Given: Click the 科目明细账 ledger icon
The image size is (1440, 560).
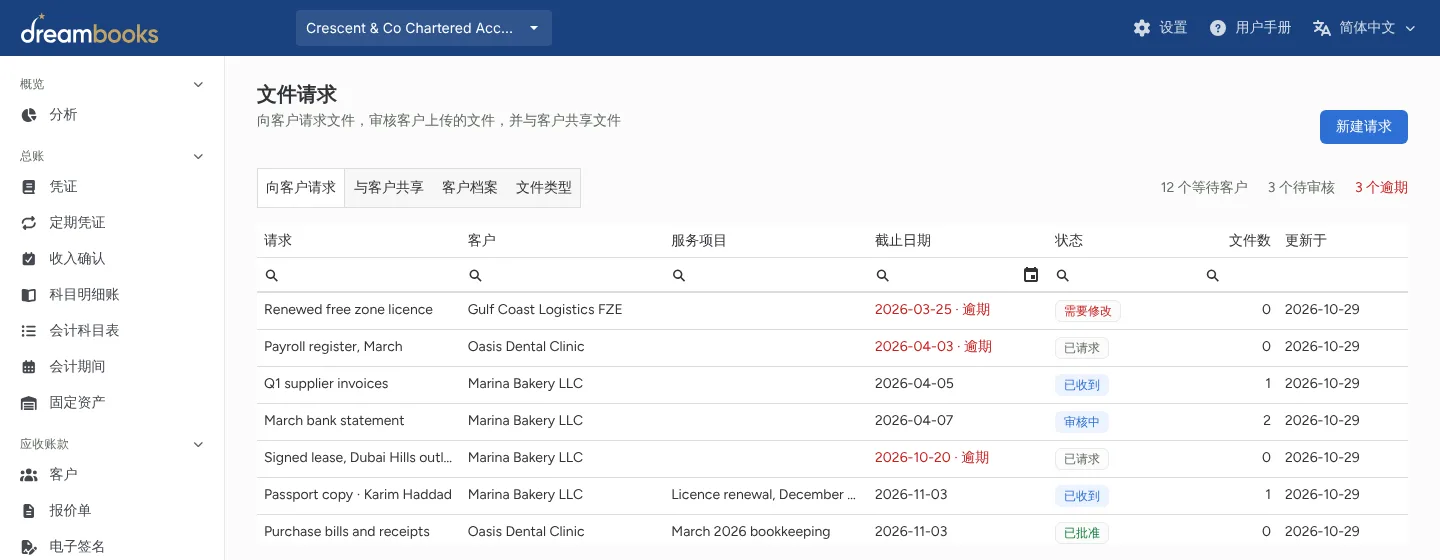Looking at the screenshot, I should (29, 295).
